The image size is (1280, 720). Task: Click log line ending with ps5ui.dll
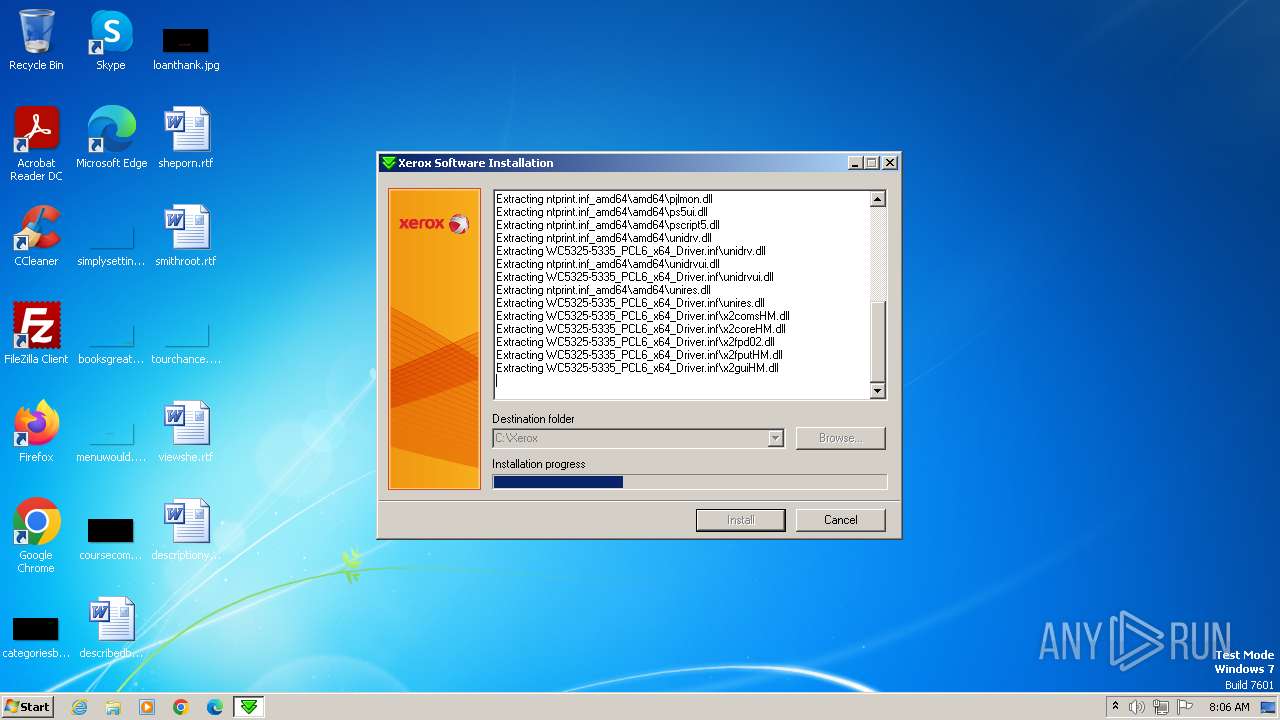(x=602, y=212)
